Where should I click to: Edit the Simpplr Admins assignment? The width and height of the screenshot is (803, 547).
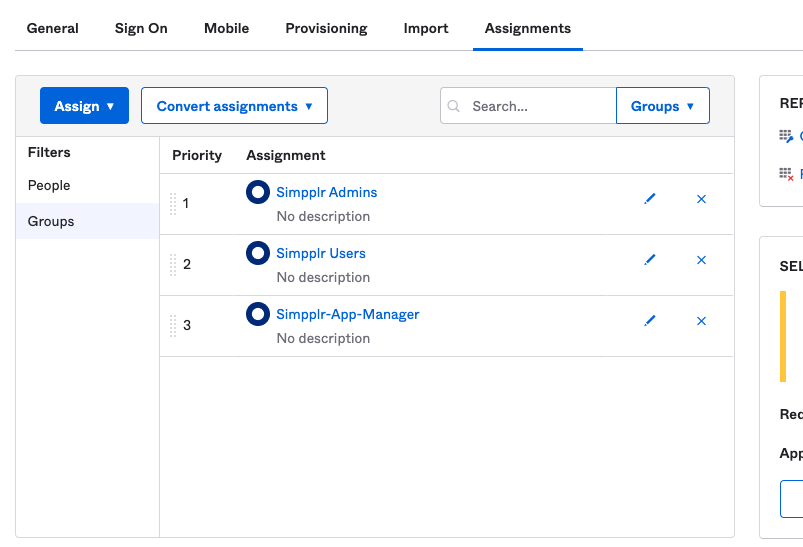pos(649,199)
